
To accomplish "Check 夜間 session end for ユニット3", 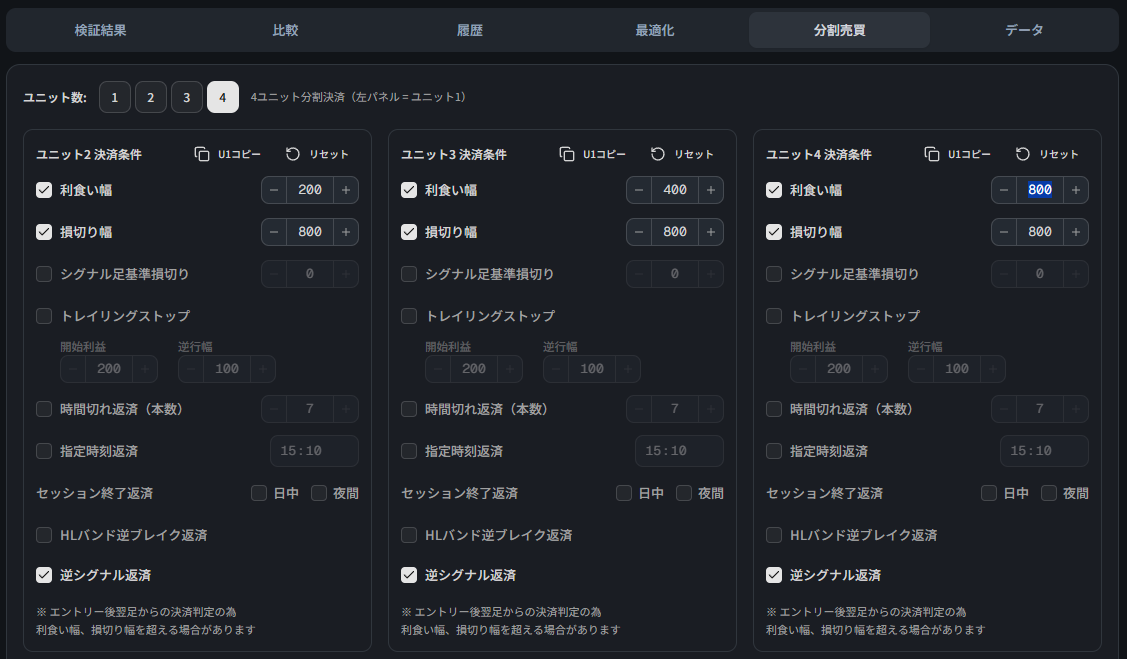I will click(x=684, y=493).
